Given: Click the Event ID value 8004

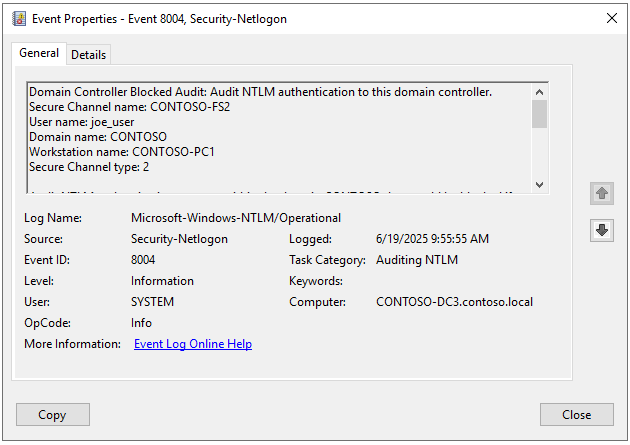Looking at the screenshot, I should pos(143,260).
